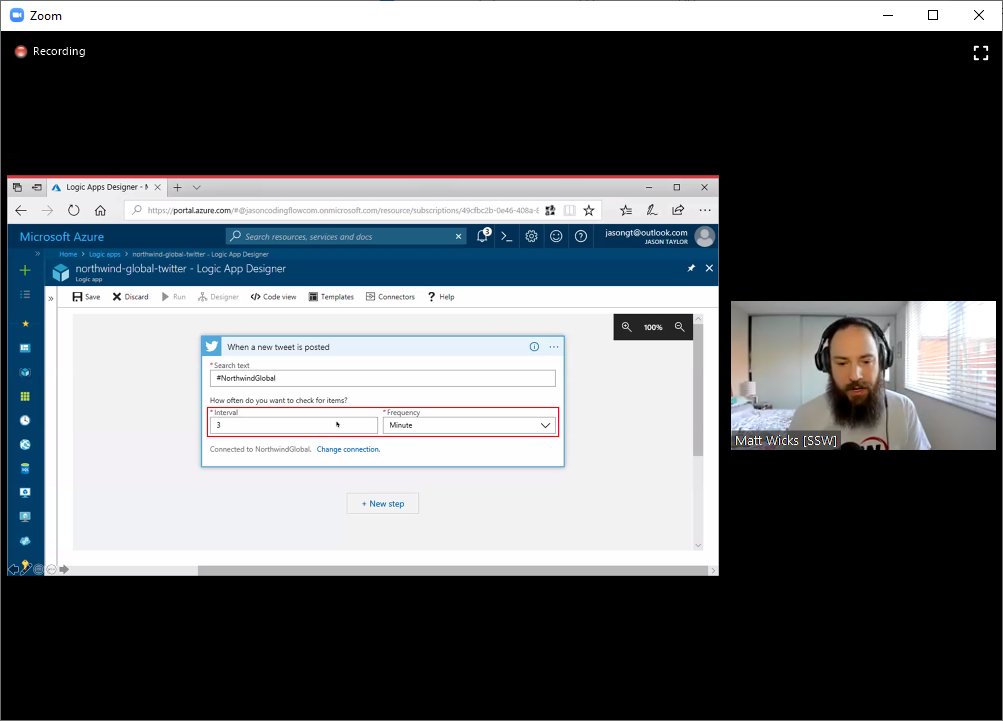Image resolution: width=1003 pixels, height=721 pixels.
Task: Open portal help with the question mark icon
Action: (581, 236)
